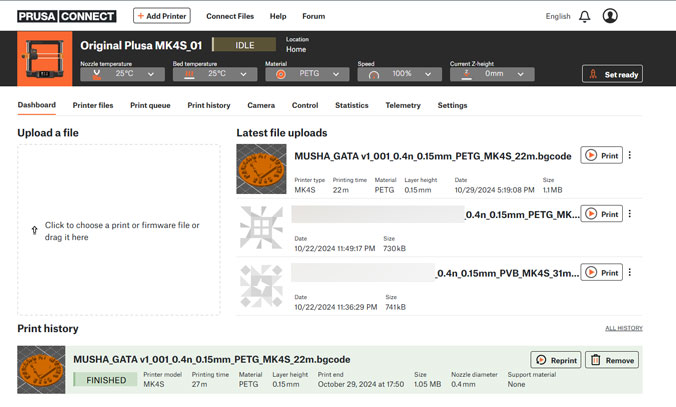This screenshot has width=676, height=407.
Task: Open the file name ending 0.4n_0.15mm_PETG_MK...
Action: click(523, 214)
